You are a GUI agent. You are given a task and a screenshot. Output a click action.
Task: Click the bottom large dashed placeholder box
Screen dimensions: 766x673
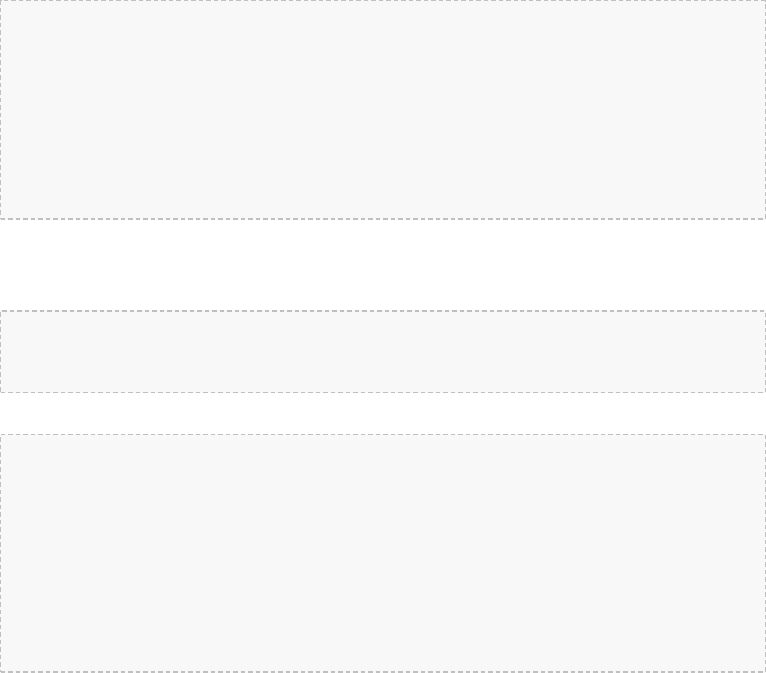[x=383, y=552]
